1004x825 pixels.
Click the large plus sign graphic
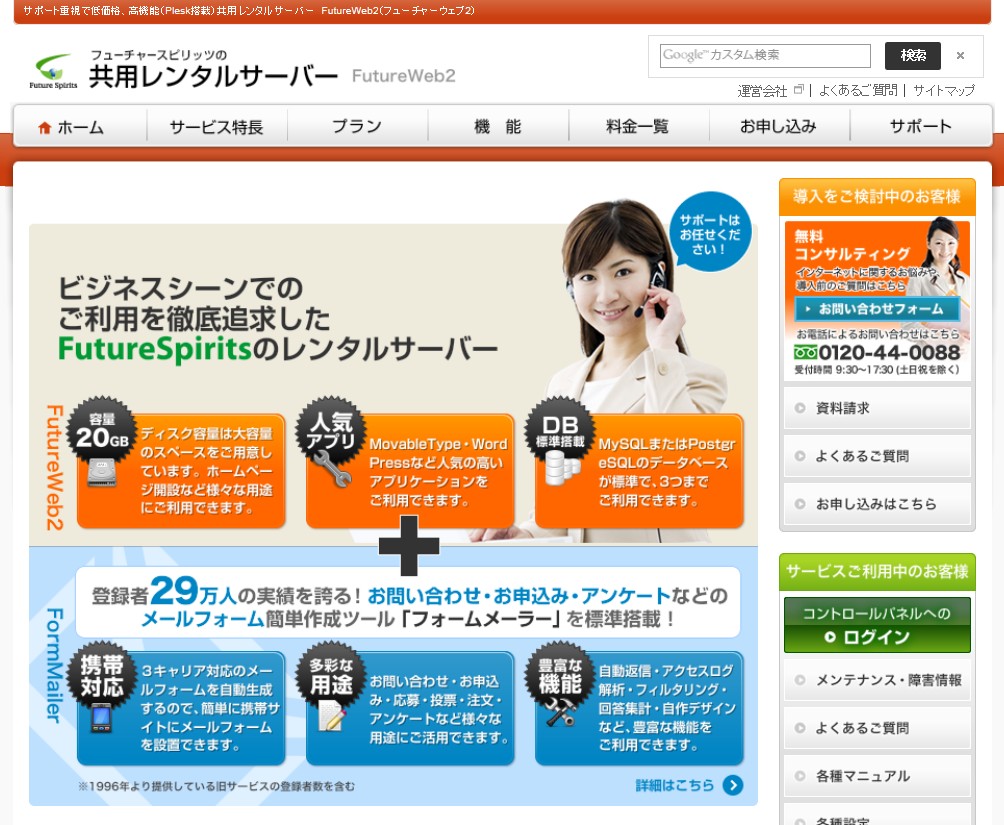(x=409, y=546)
